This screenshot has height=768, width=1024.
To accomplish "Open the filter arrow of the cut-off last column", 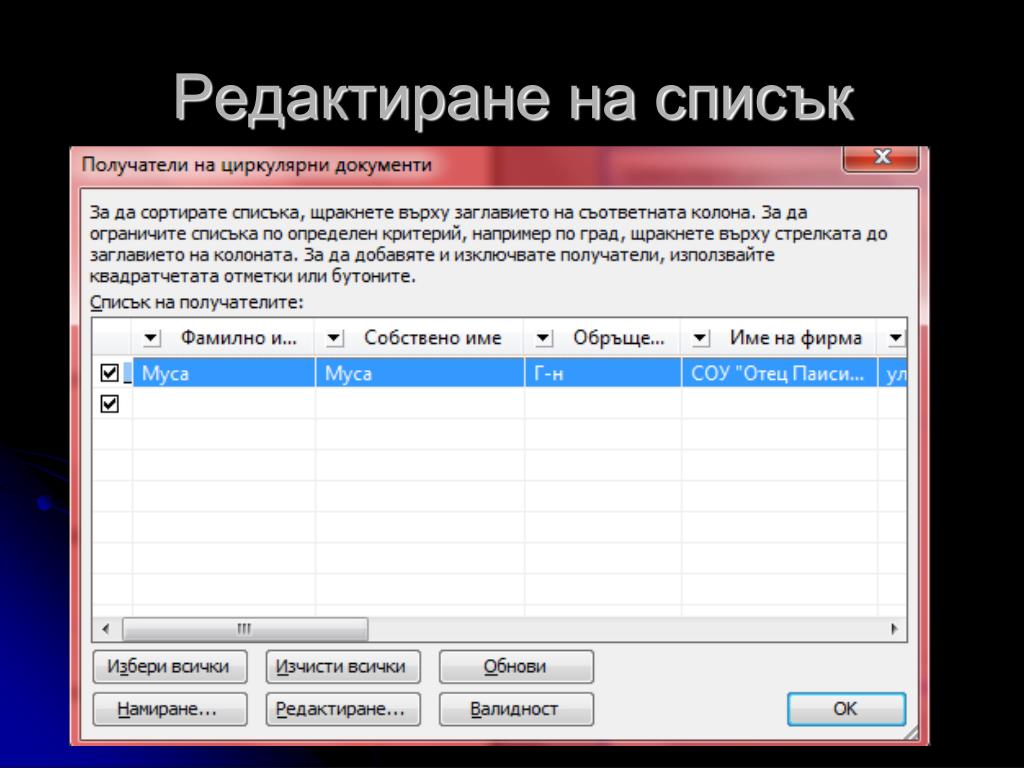I will point(896,338).
